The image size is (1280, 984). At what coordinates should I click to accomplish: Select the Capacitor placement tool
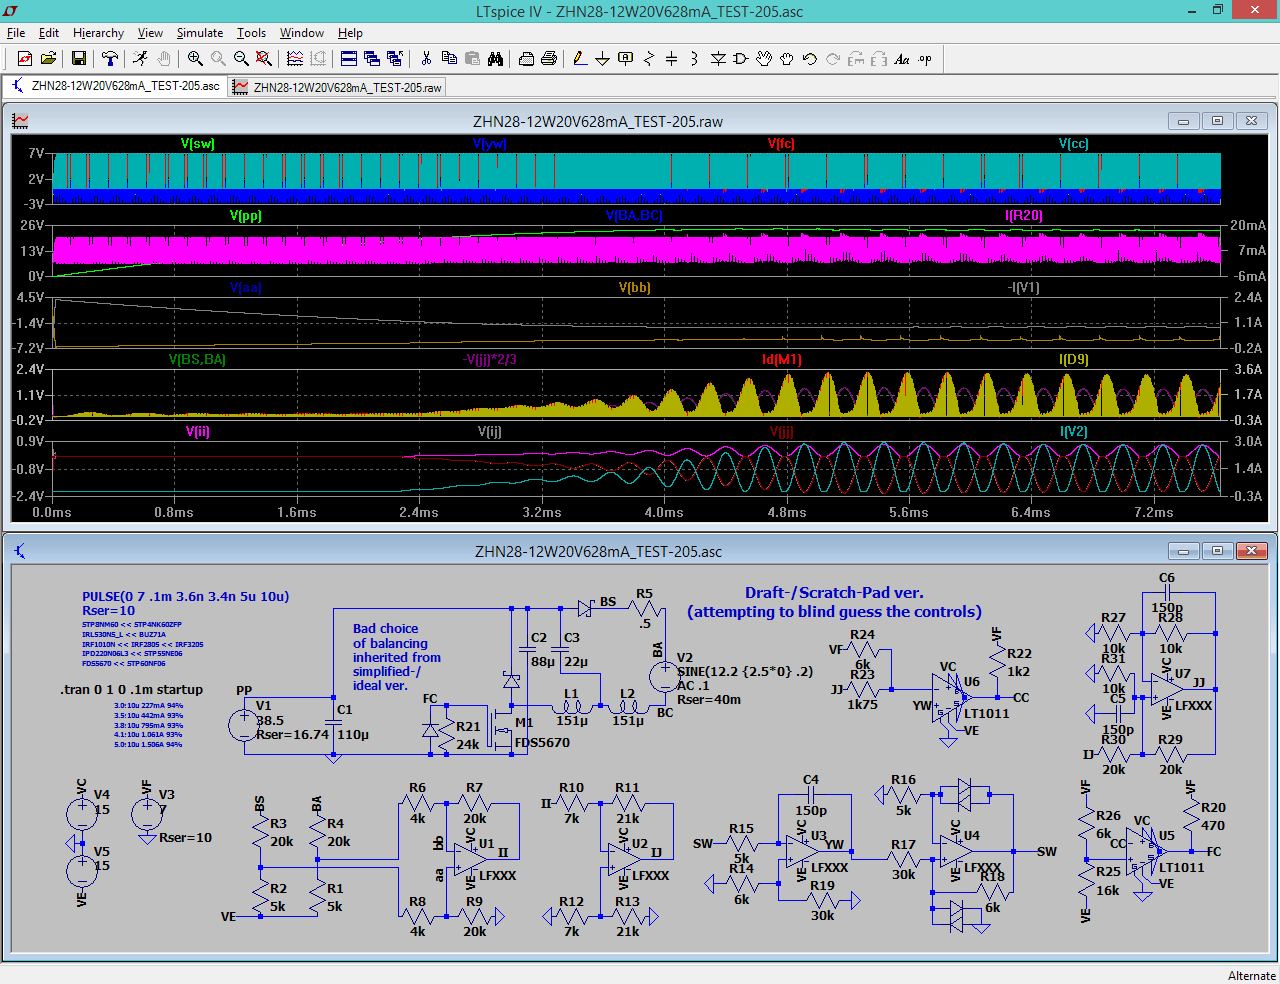pos(671,59)
